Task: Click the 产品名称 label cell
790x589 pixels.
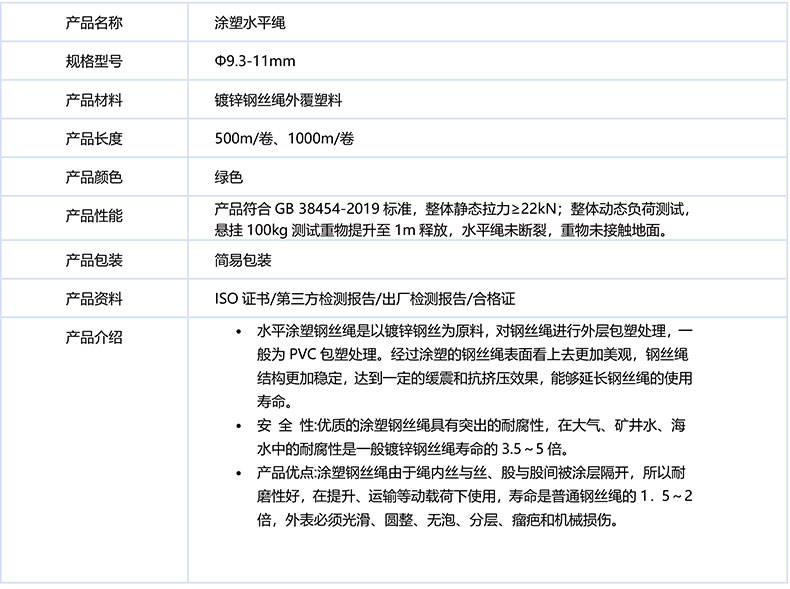Action: click(x=93, y=21)
